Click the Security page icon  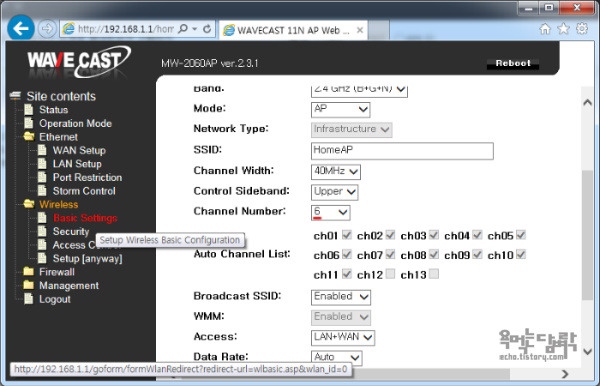point(42,231)
